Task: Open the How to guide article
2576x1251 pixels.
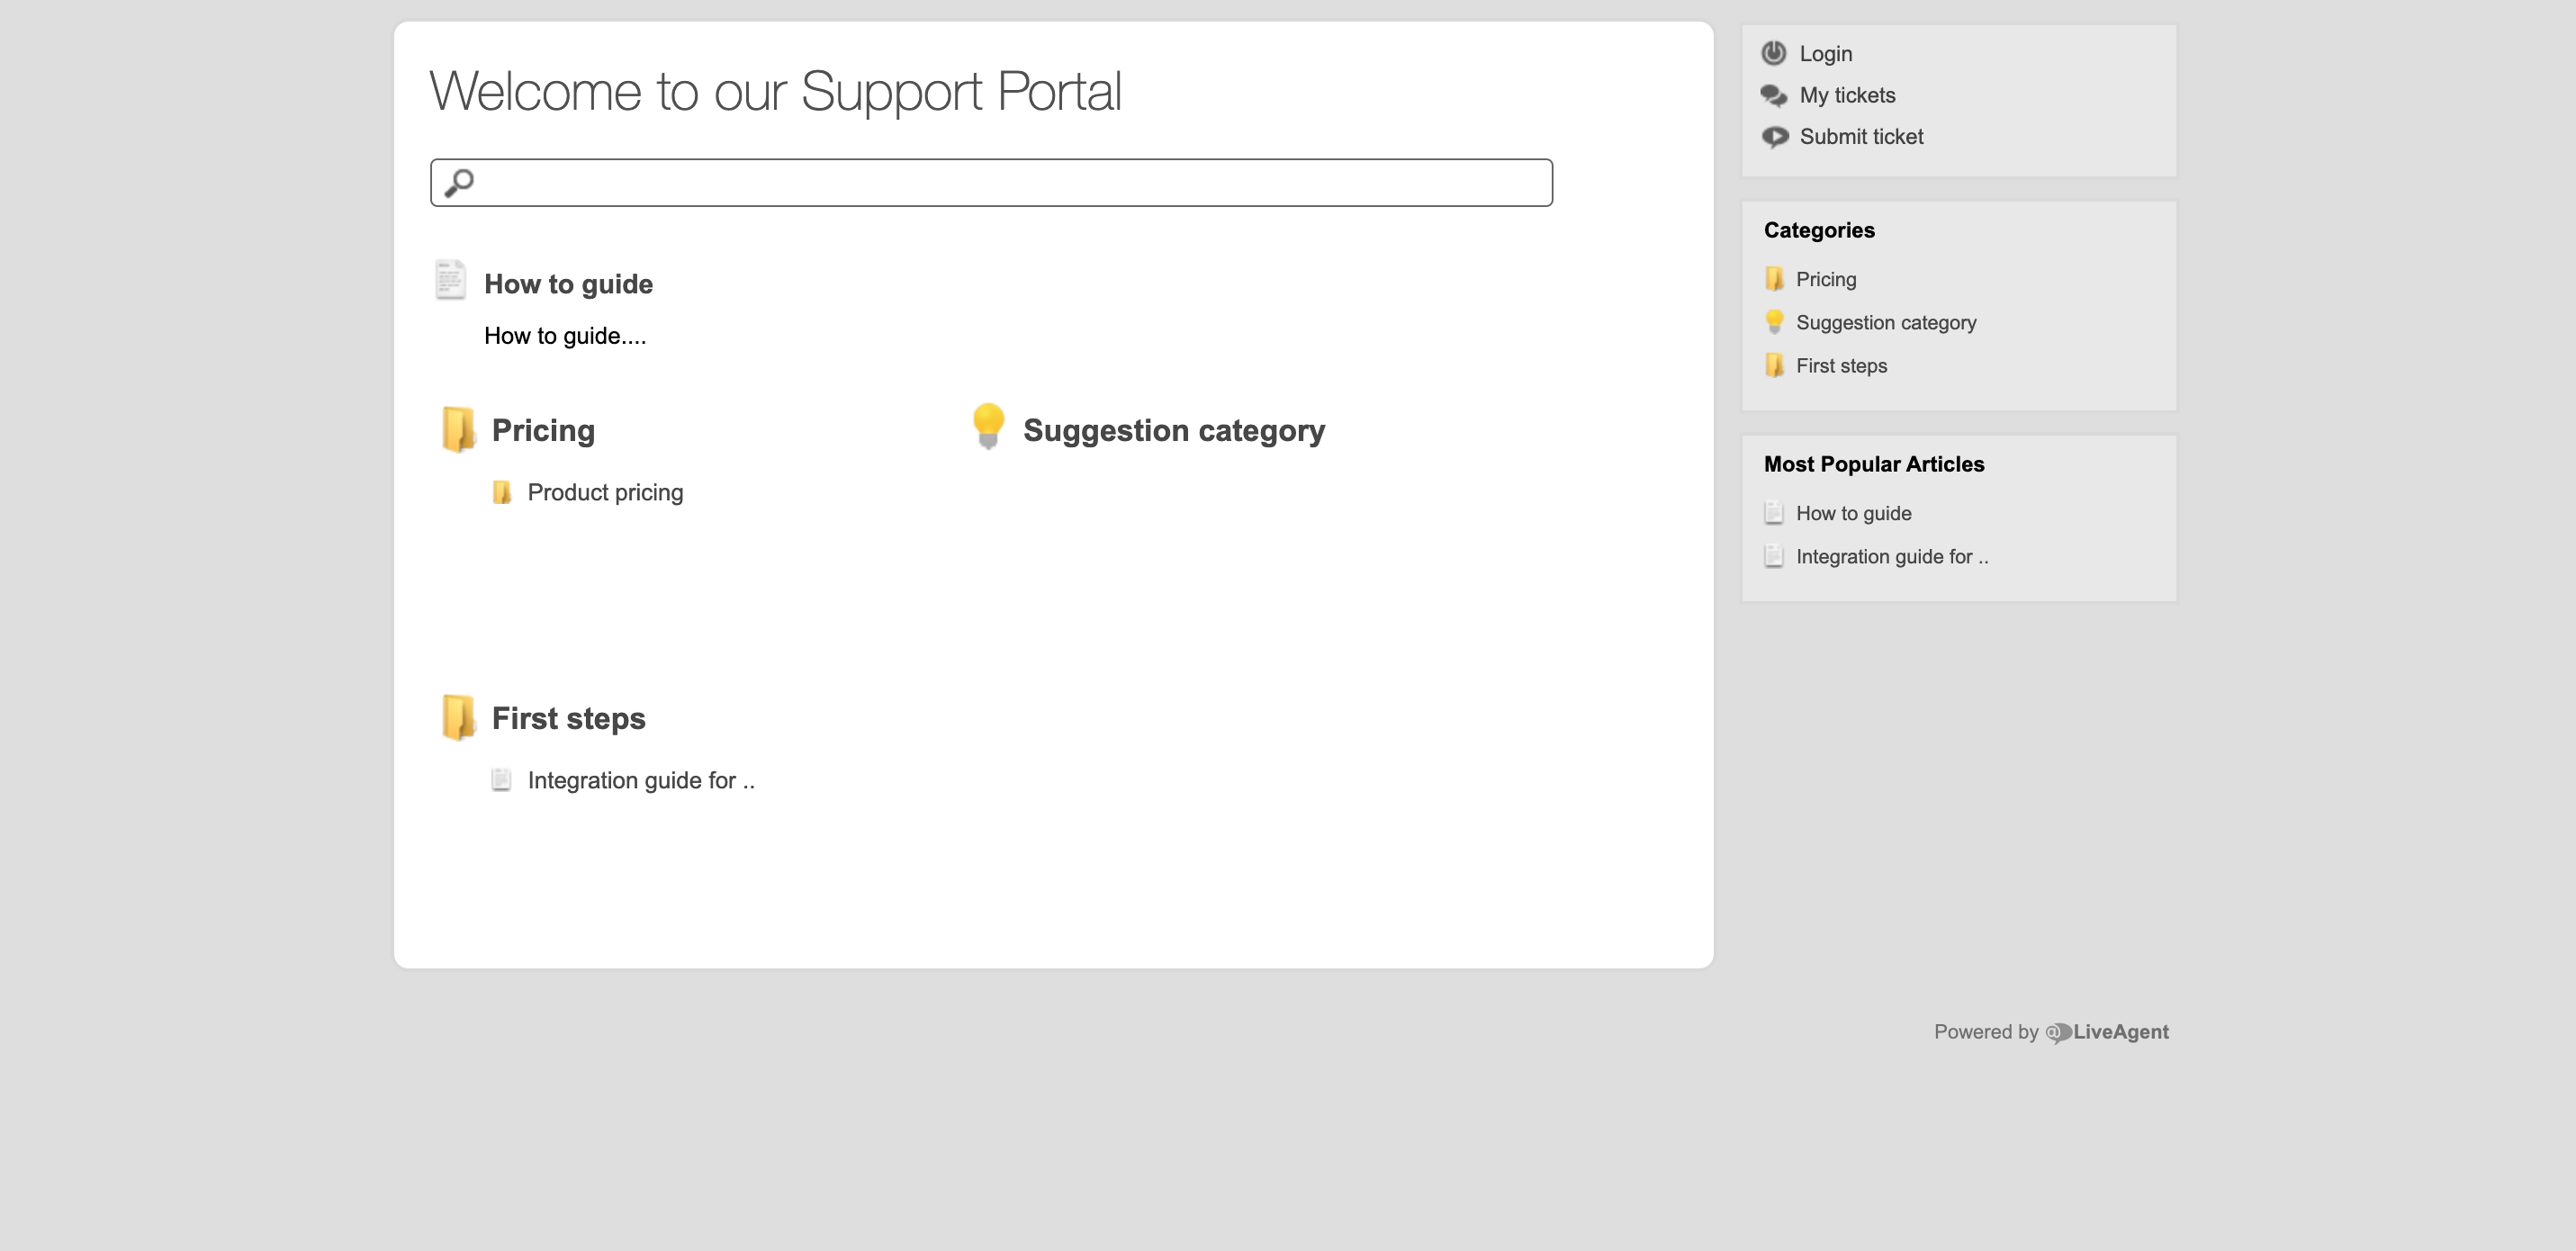Action: [x=567, y=283]
